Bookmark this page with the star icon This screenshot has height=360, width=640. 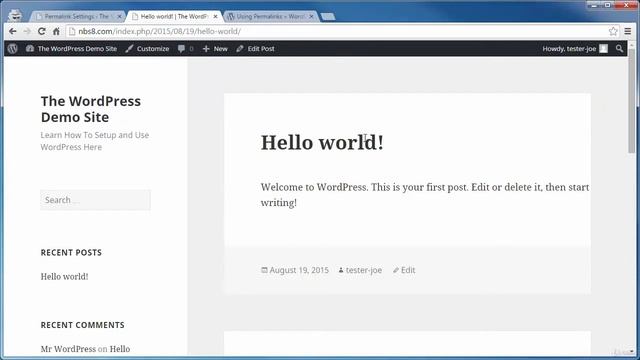point(613,31)
